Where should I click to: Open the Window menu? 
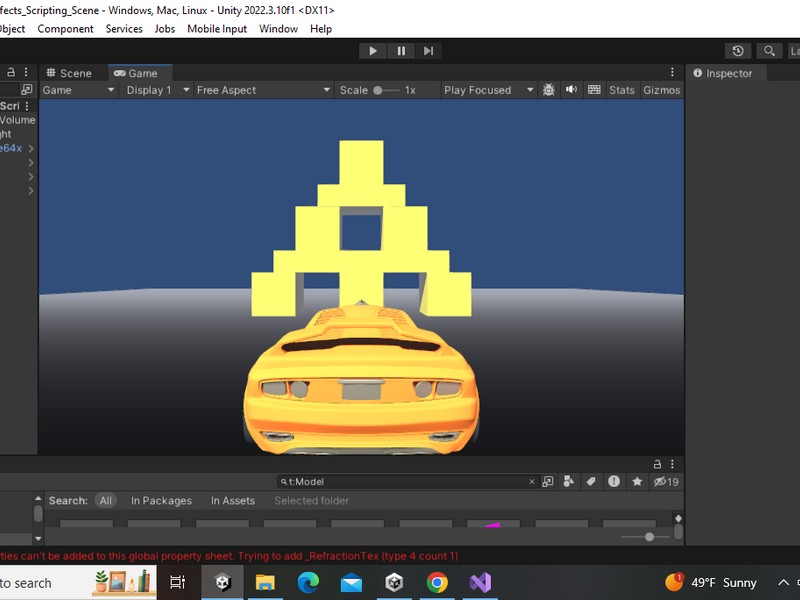[278, 28]
